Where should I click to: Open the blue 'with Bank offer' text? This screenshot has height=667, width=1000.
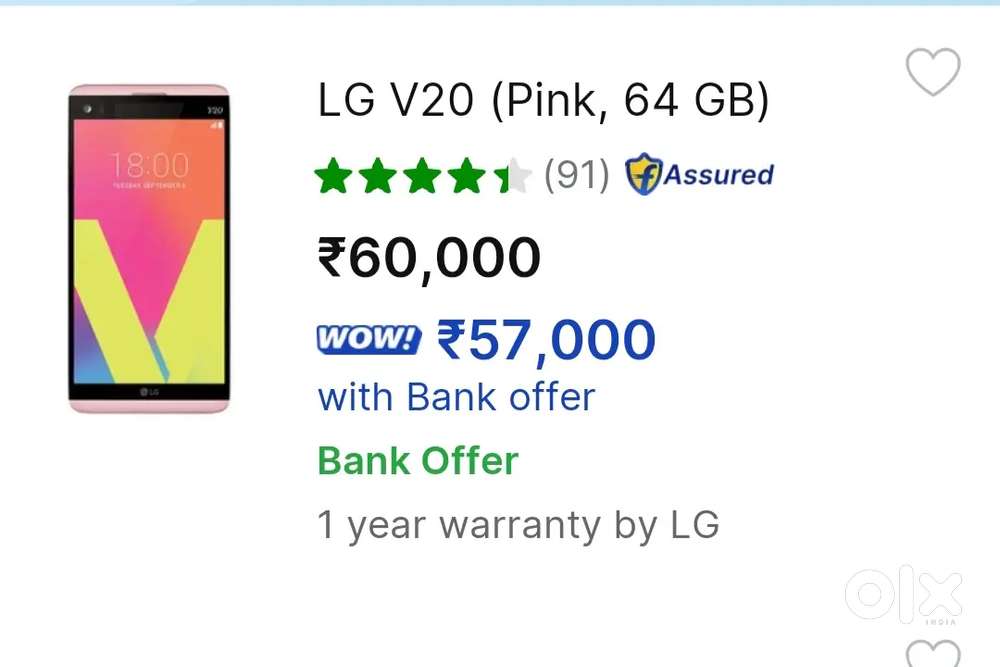coord(457,397)
